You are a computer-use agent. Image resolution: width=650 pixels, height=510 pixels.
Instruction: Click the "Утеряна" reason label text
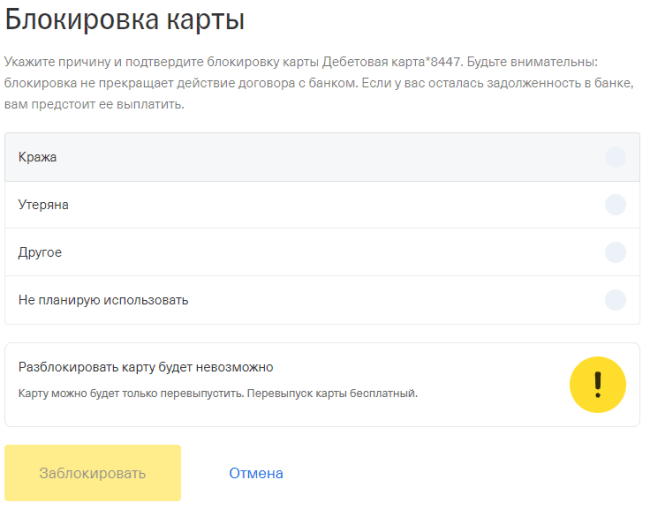coord(43,205)
